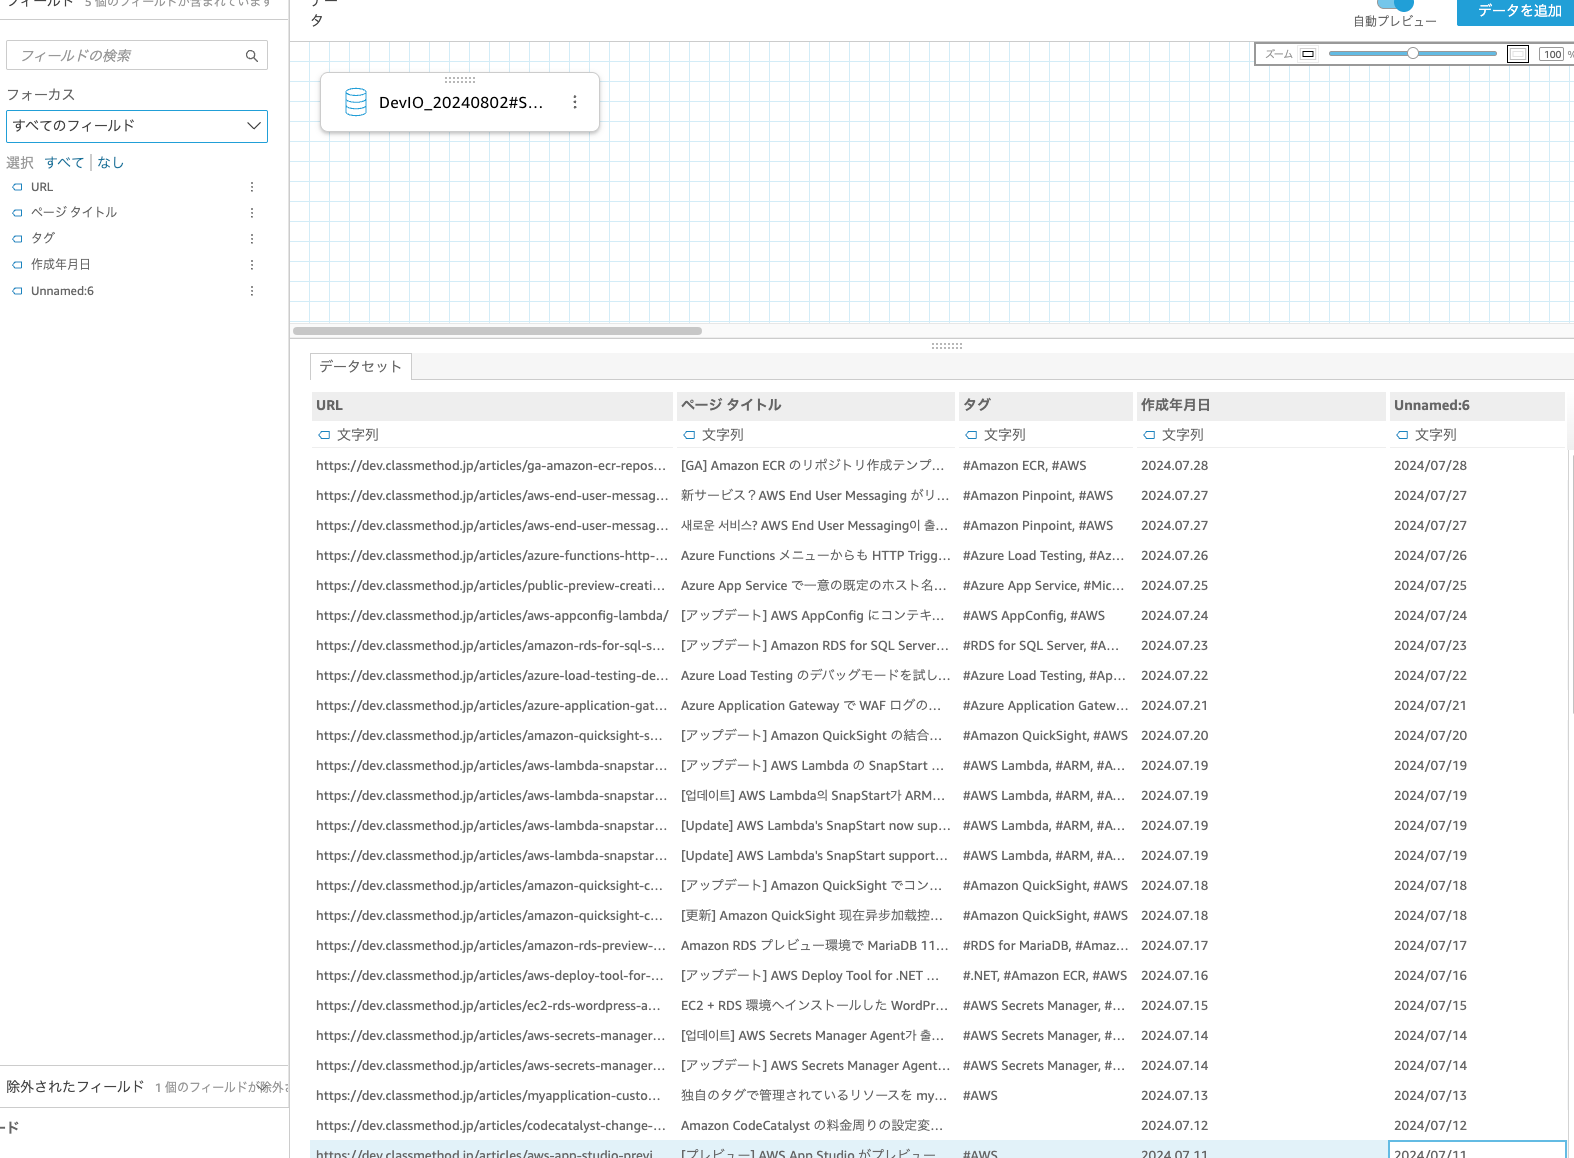The width and height of the screenshot is (1574, 1158).
Task: Click the data type icon beside URL field
Action: (17, 187)
